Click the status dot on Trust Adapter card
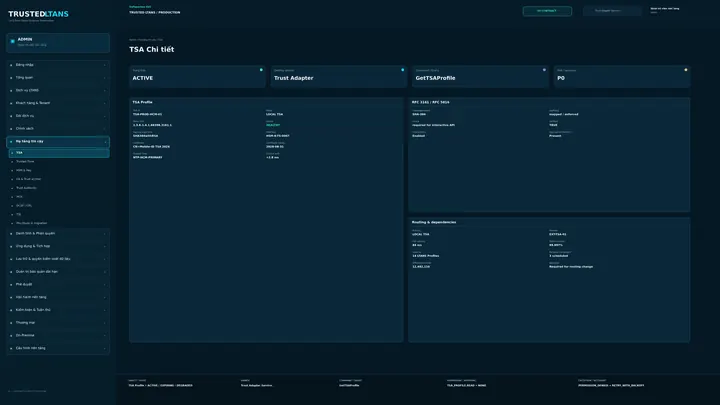 403,70
